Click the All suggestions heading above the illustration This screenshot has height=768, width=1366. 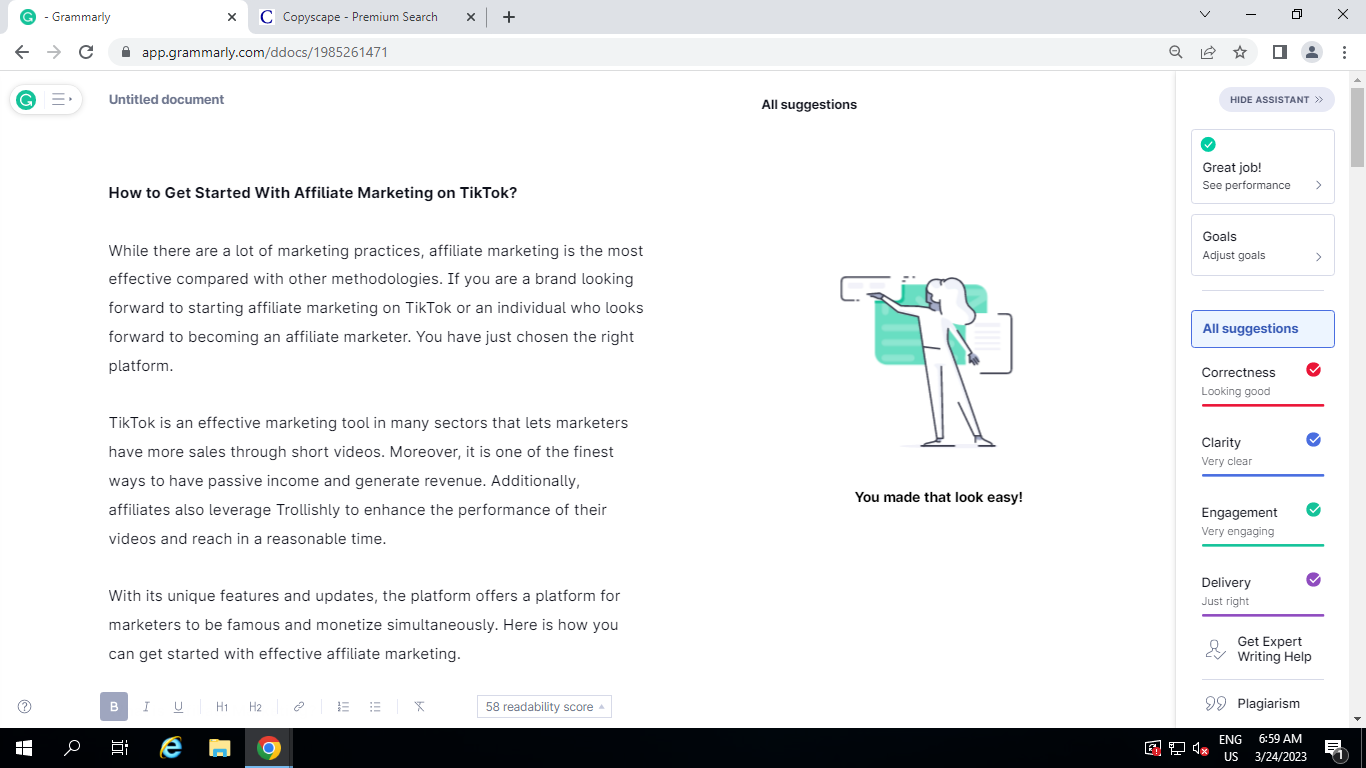tap(809, 105)
